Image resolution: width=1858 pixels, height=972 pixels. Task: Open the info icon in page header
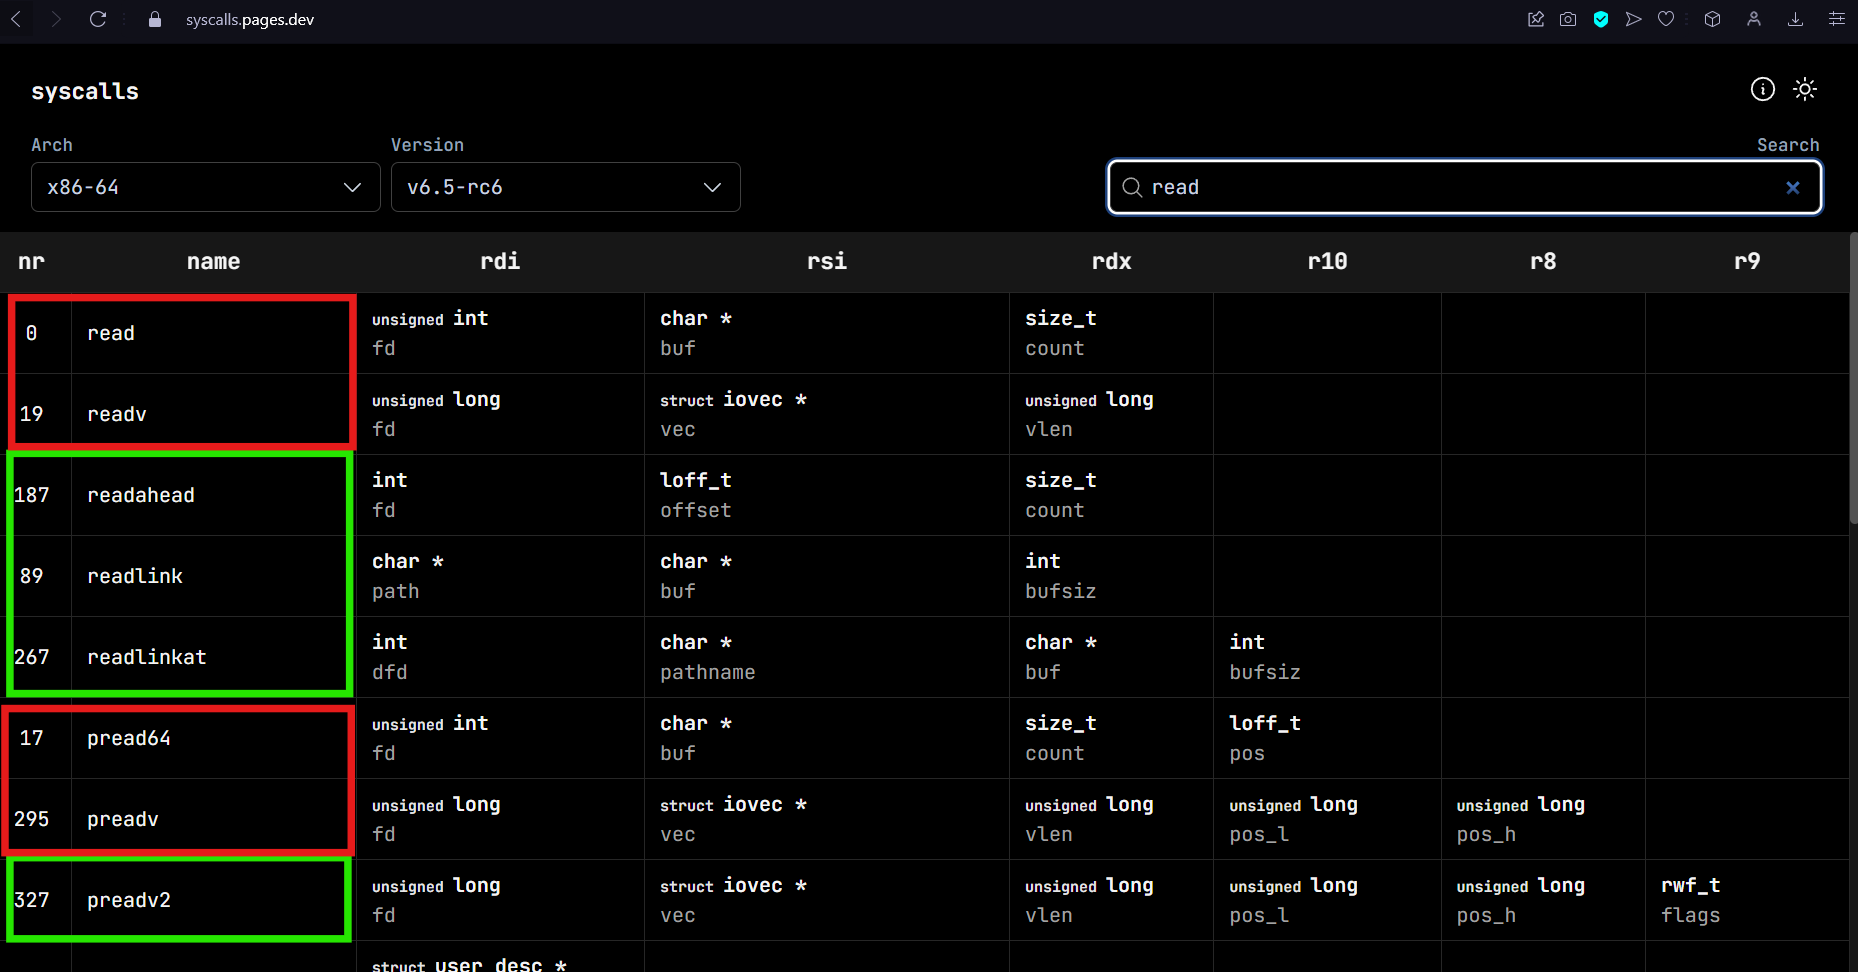tap(1762, 90)
